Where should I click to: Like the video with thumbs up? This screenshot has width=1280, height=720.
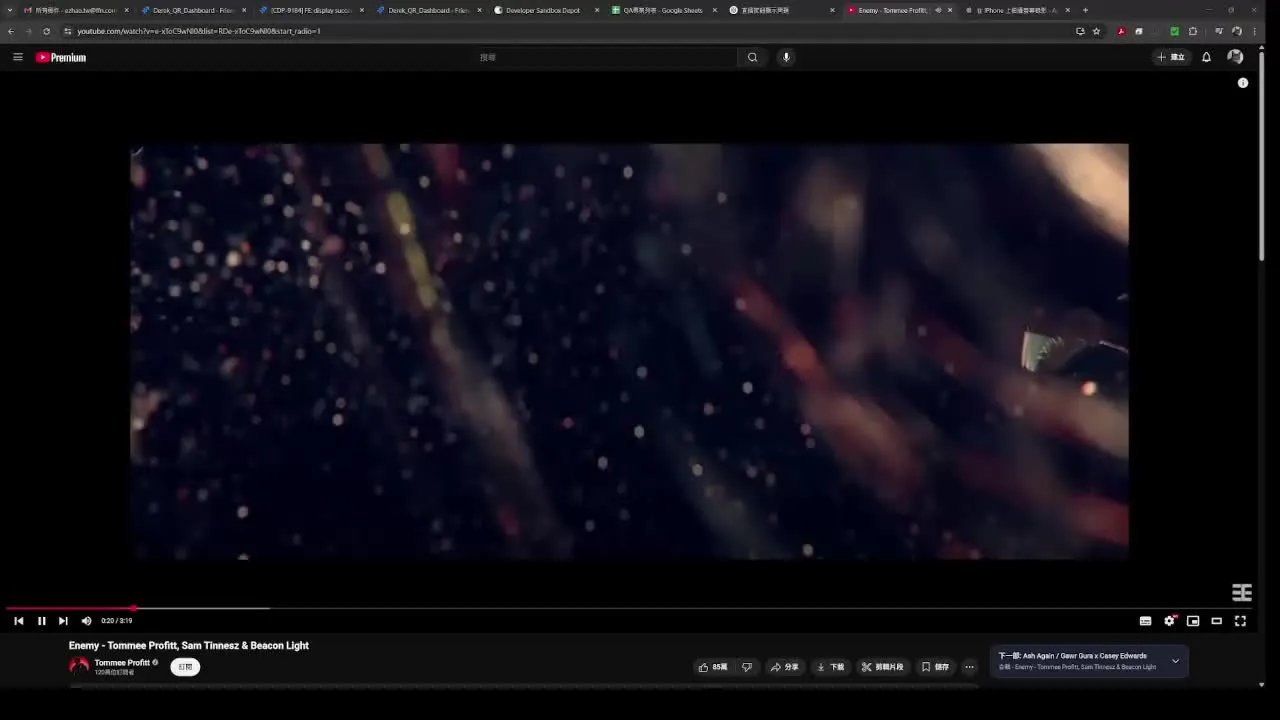713,667
